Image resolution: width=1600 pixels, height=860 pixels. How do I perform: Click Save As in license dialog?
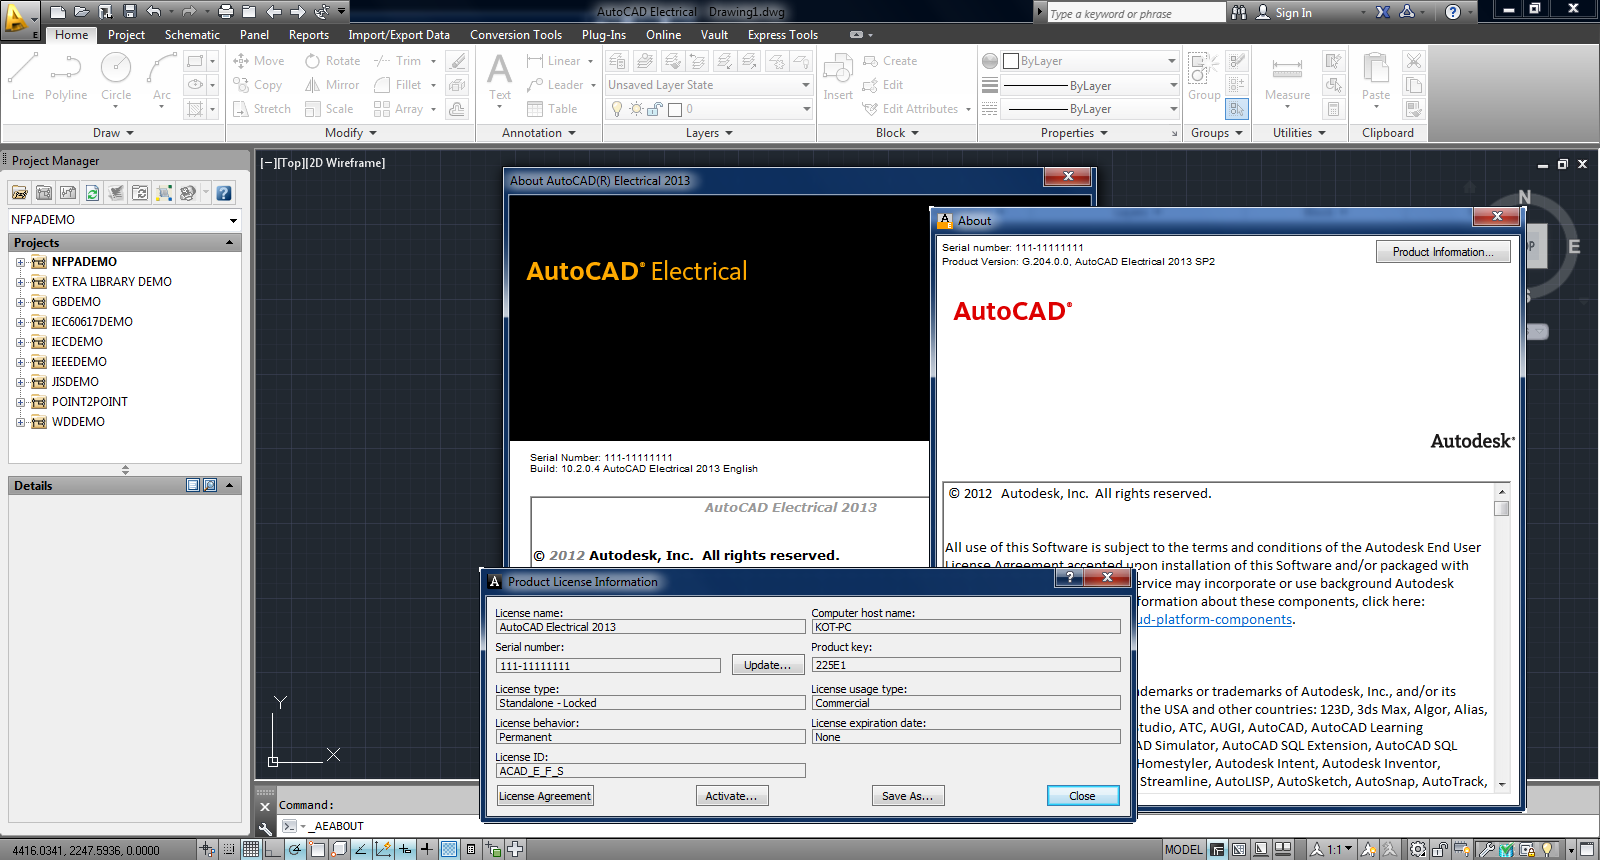(x=908, y=796)
